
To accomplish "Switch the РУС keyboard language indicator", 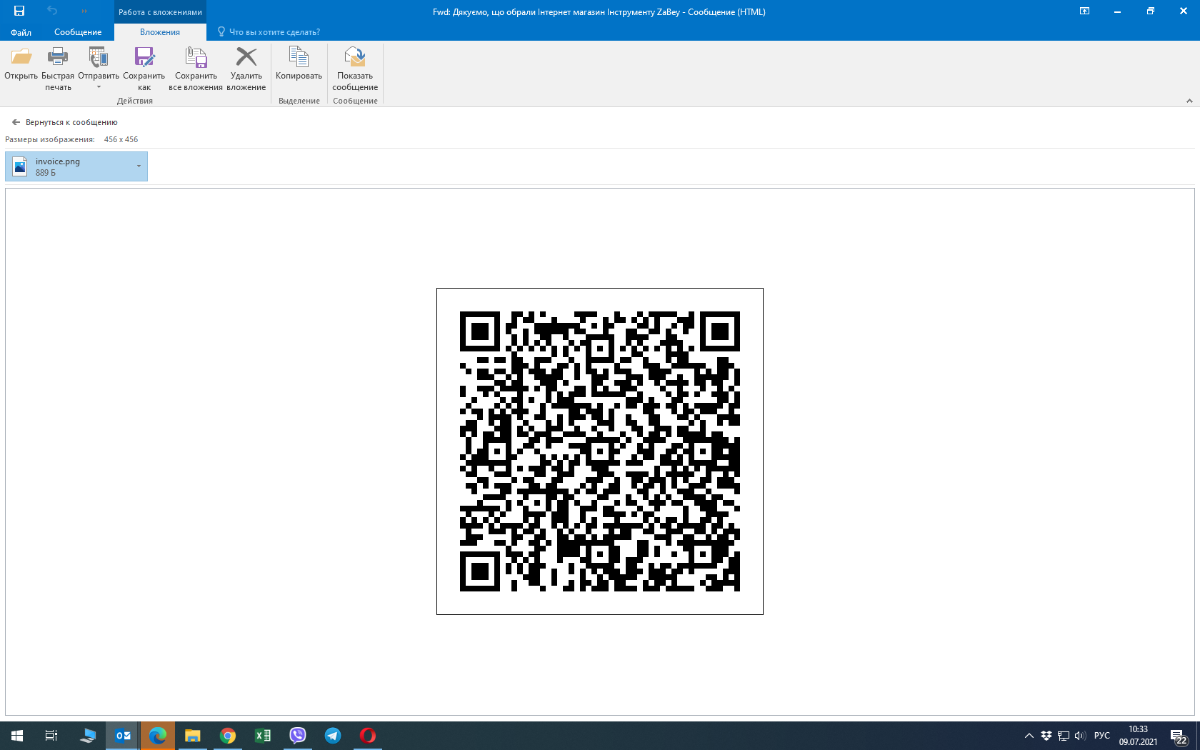I will 1102,735.
